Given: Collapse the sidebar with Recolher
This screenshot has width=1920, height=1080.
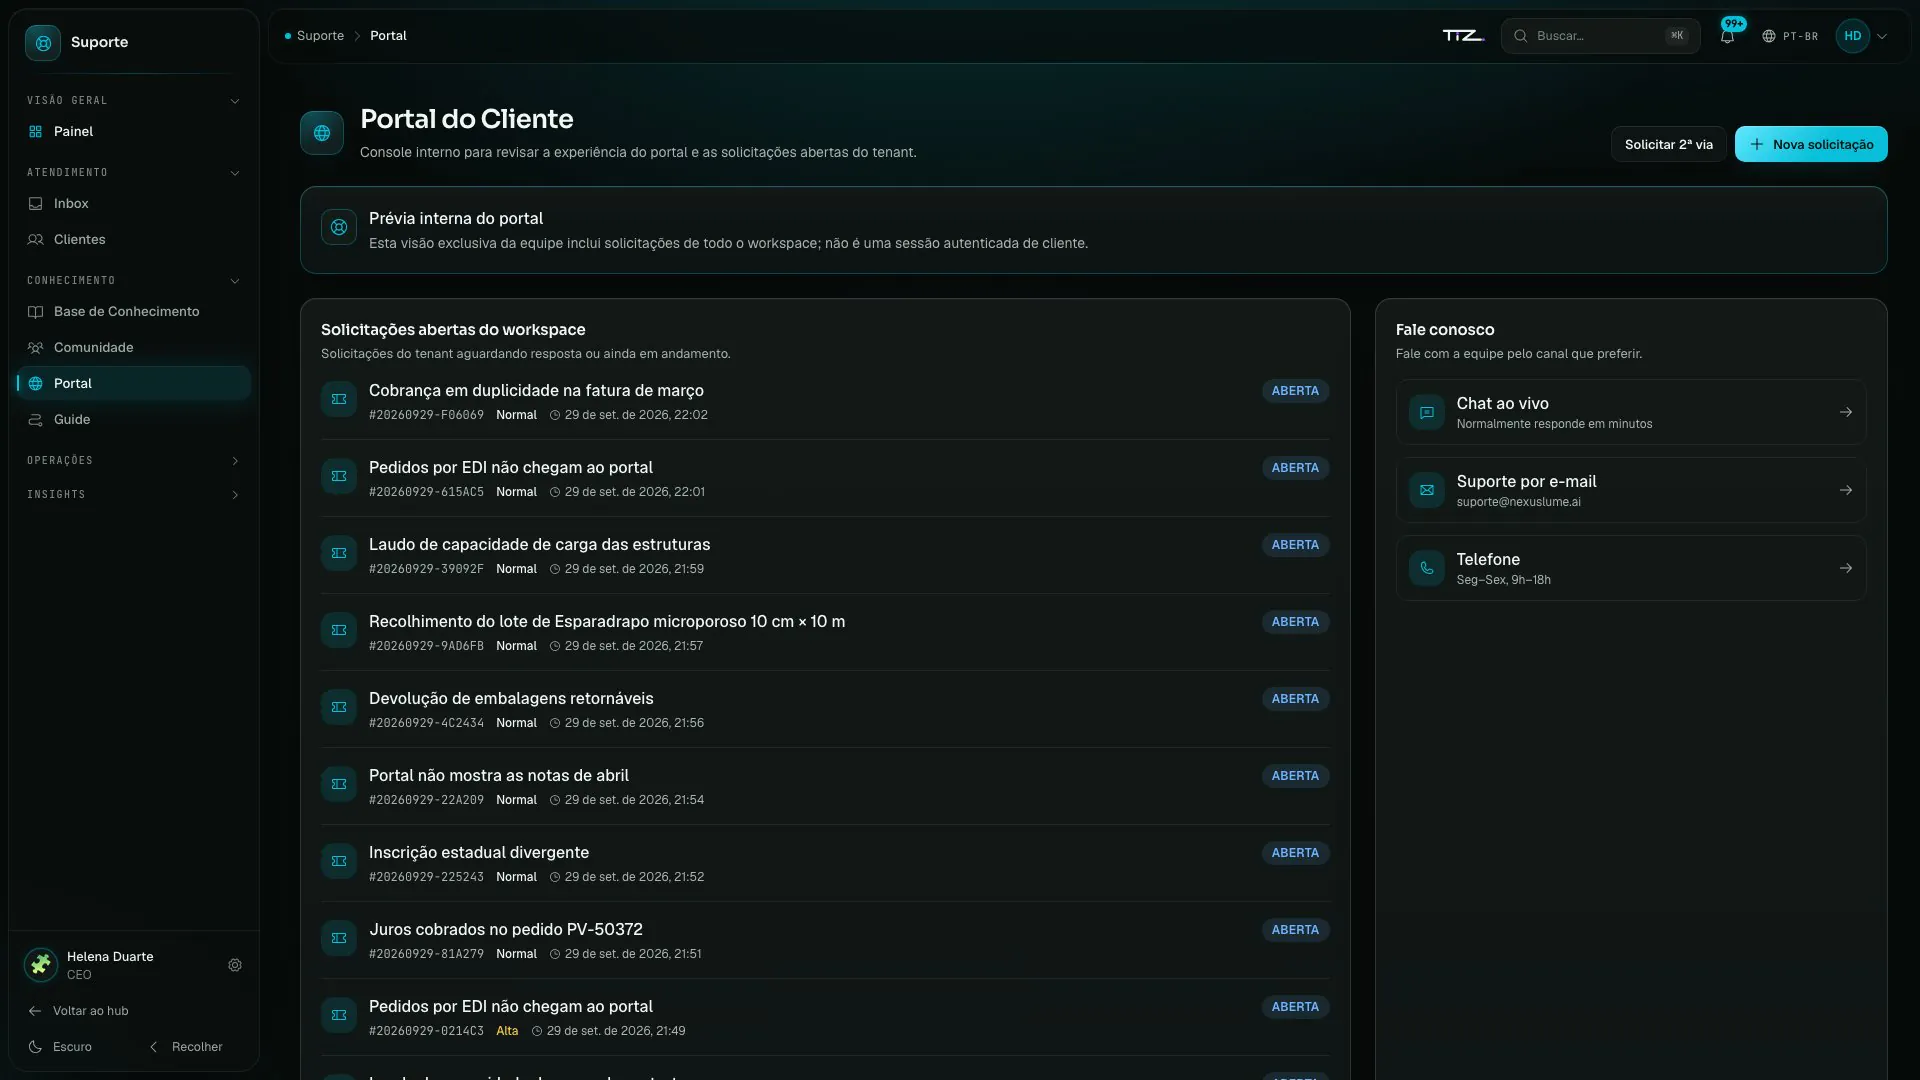Looking at the screenshot, I should click(186, 1047).
